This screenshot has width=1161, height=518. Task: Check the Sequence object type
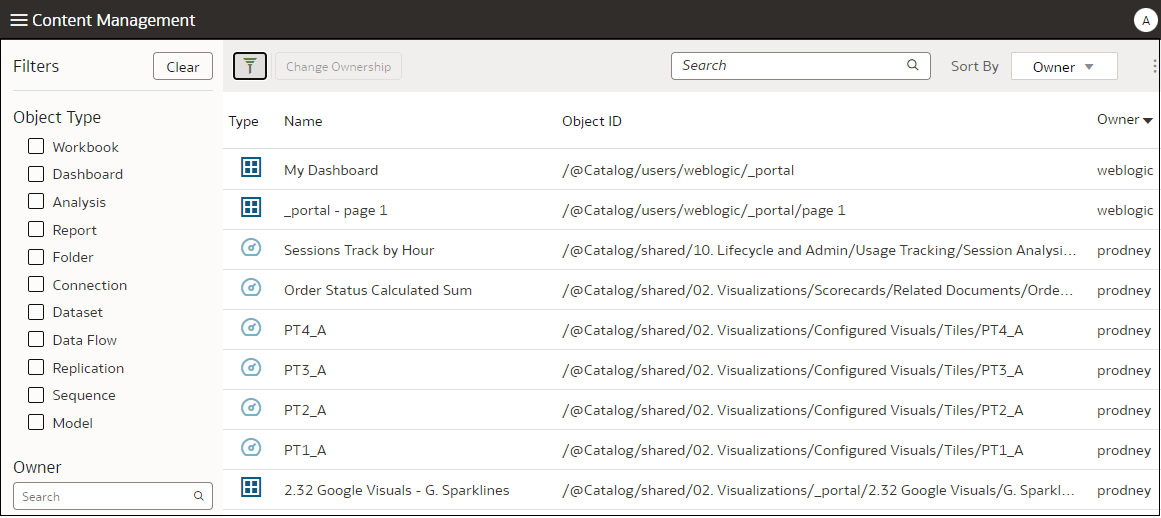click(36, 395)
